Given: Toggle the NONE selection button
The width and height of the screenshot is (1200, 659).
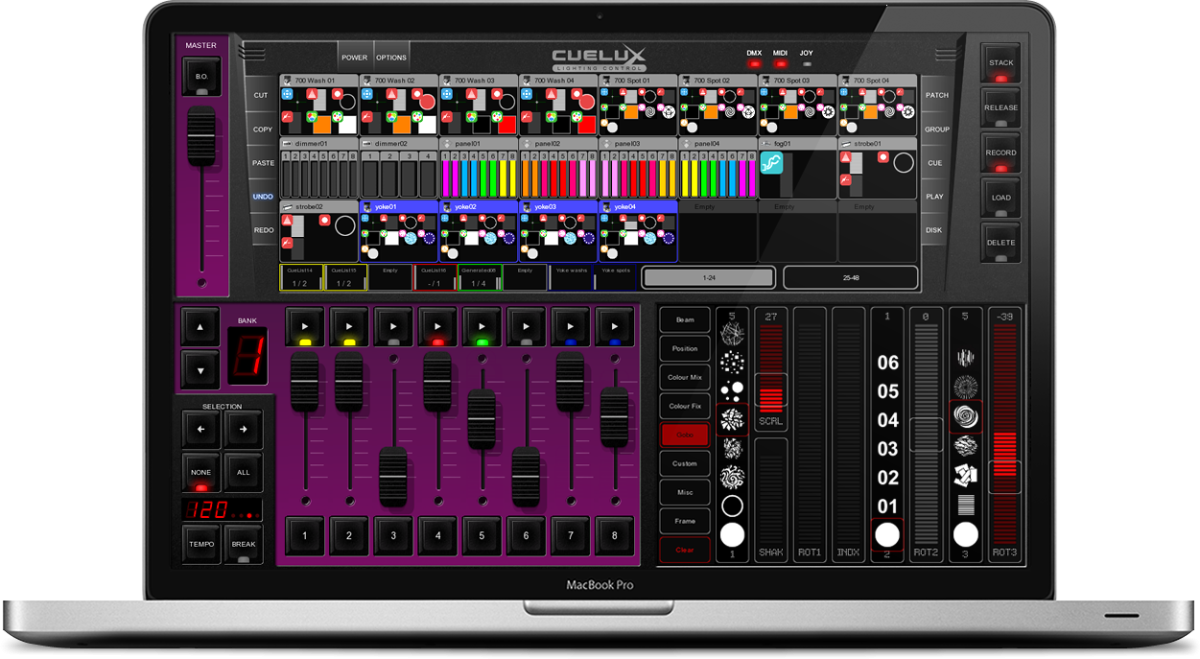Looking at the screenshot, I should click(x=200, y=473).
